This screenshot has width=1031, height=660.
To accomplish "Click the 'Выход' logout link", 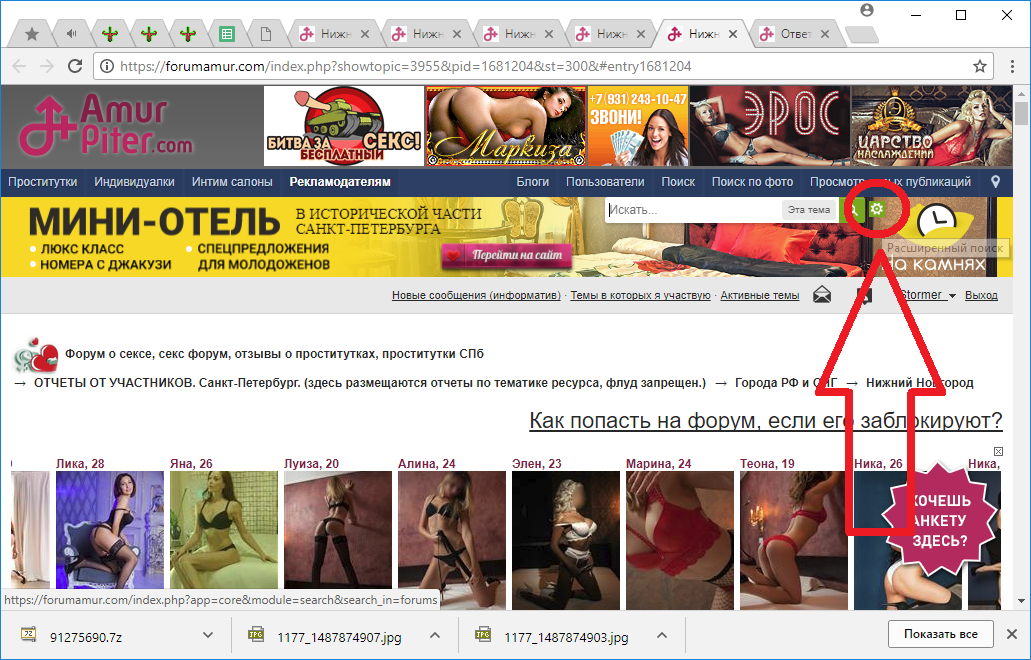I will pos(981,295).
